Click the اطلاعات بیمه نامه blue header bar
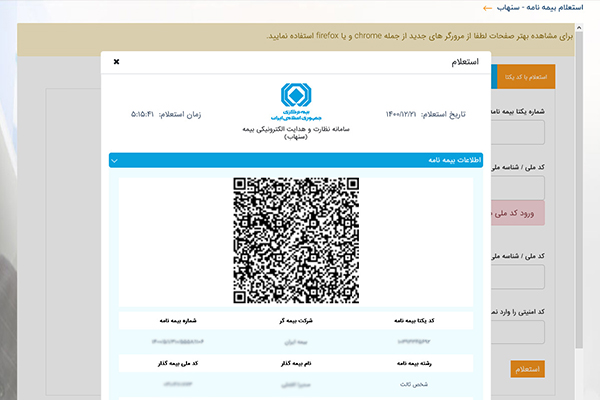 pyautogui.click(x=296, y=160)
